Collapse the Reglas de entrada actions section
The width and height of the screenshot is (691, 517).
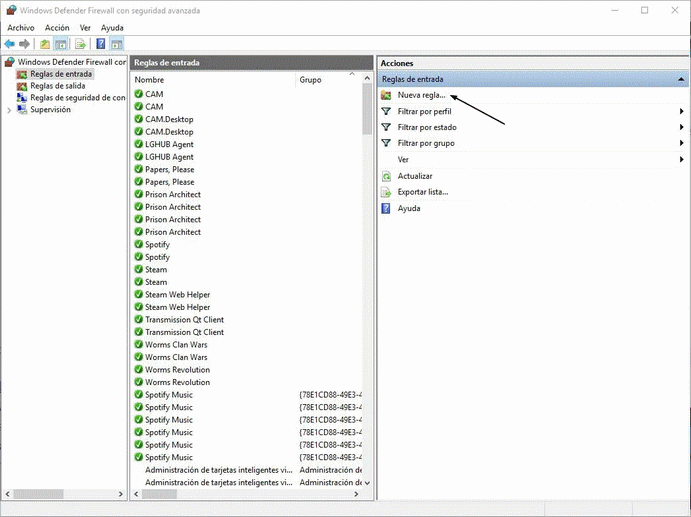pyautogui.click(x=681, y=79)
